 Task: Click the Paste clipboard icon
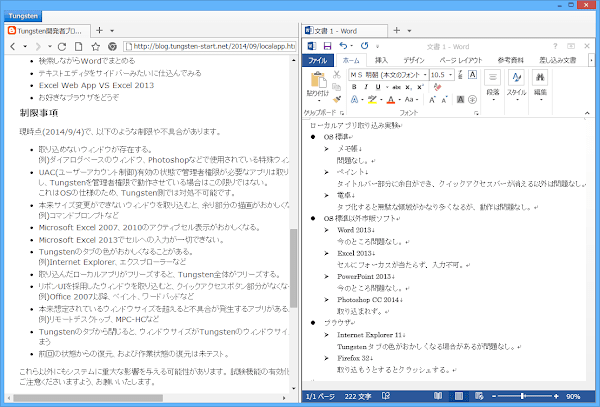tap(318, 80)
